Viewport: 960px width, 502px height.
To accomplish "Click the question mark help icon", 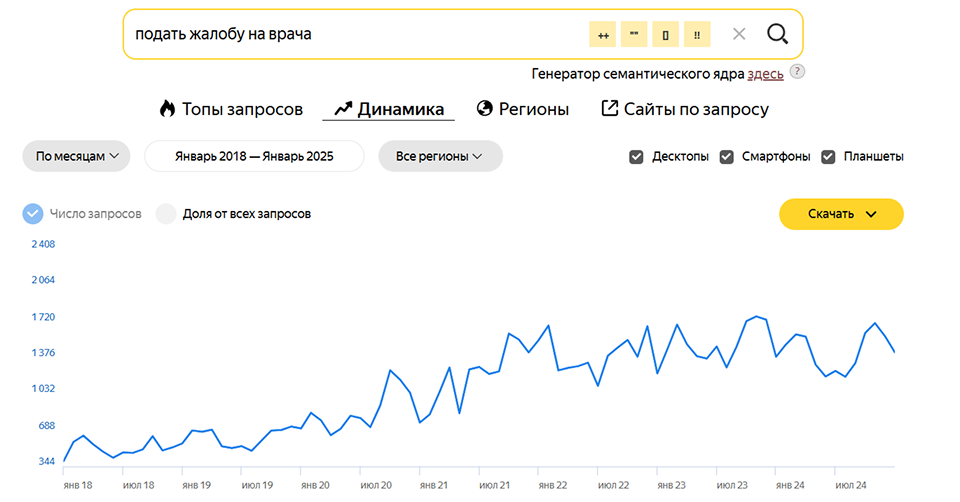I will (x=797, y=72).
